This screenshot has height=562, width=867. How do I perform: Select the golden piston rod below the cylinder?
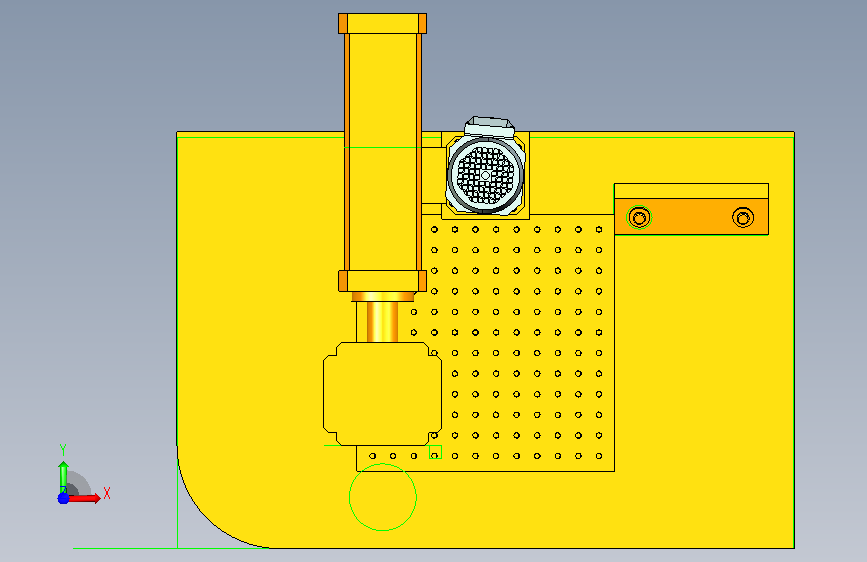coord(383,322)
